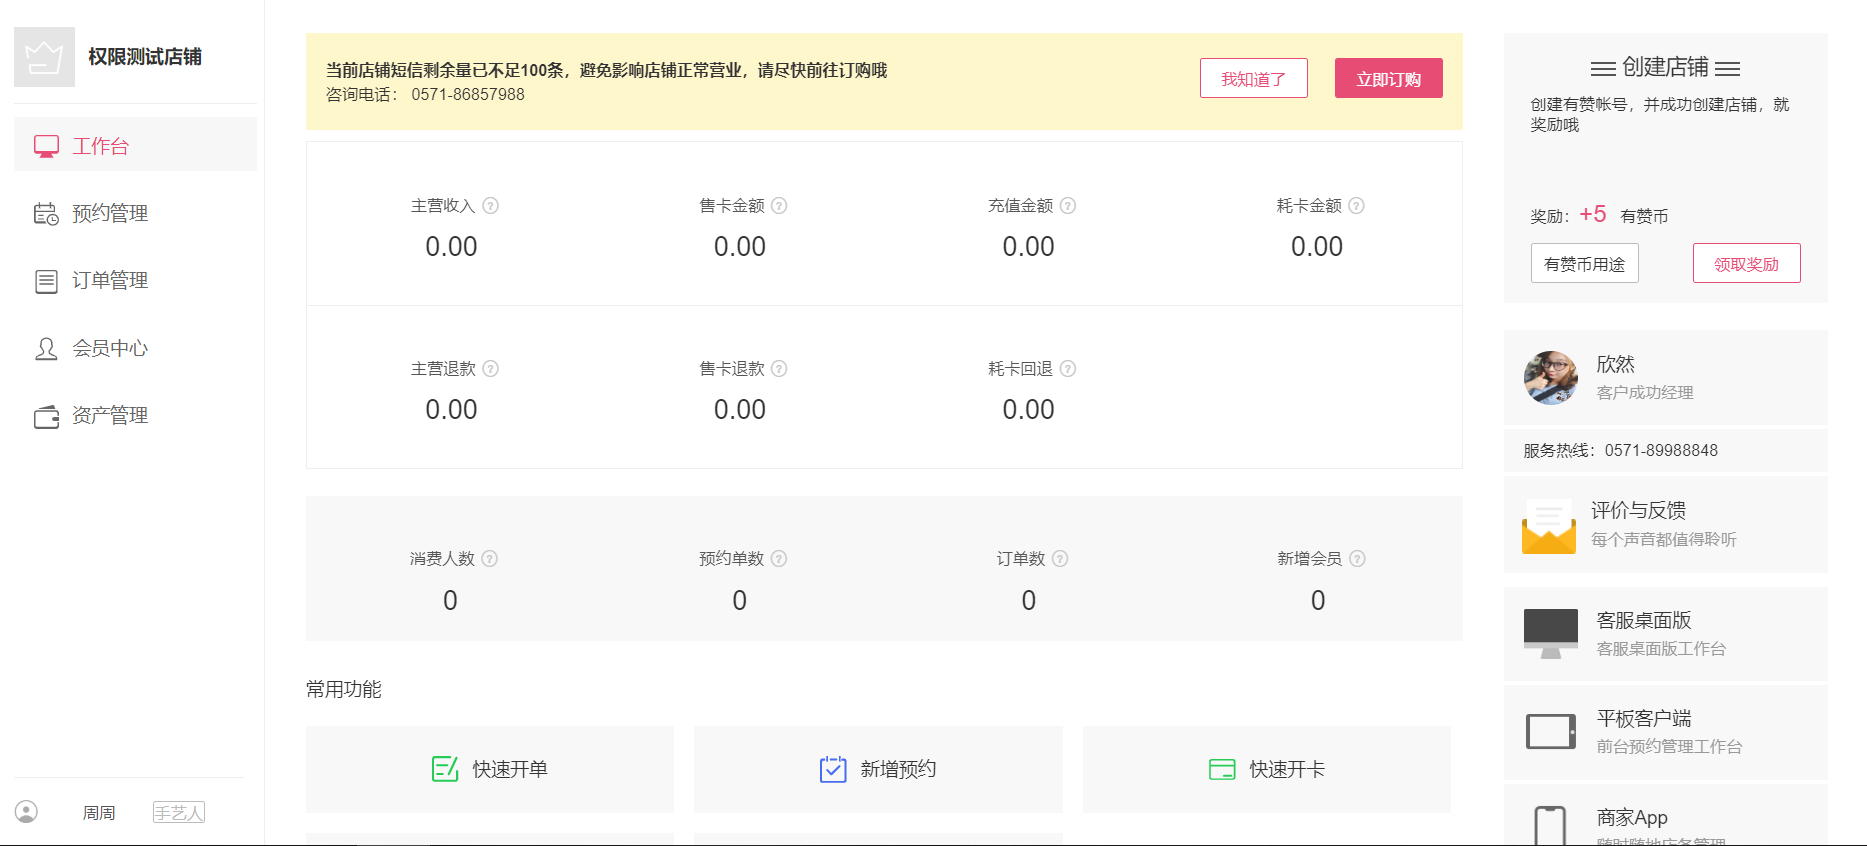Click the crown shop logo

(x=44, y=57)
